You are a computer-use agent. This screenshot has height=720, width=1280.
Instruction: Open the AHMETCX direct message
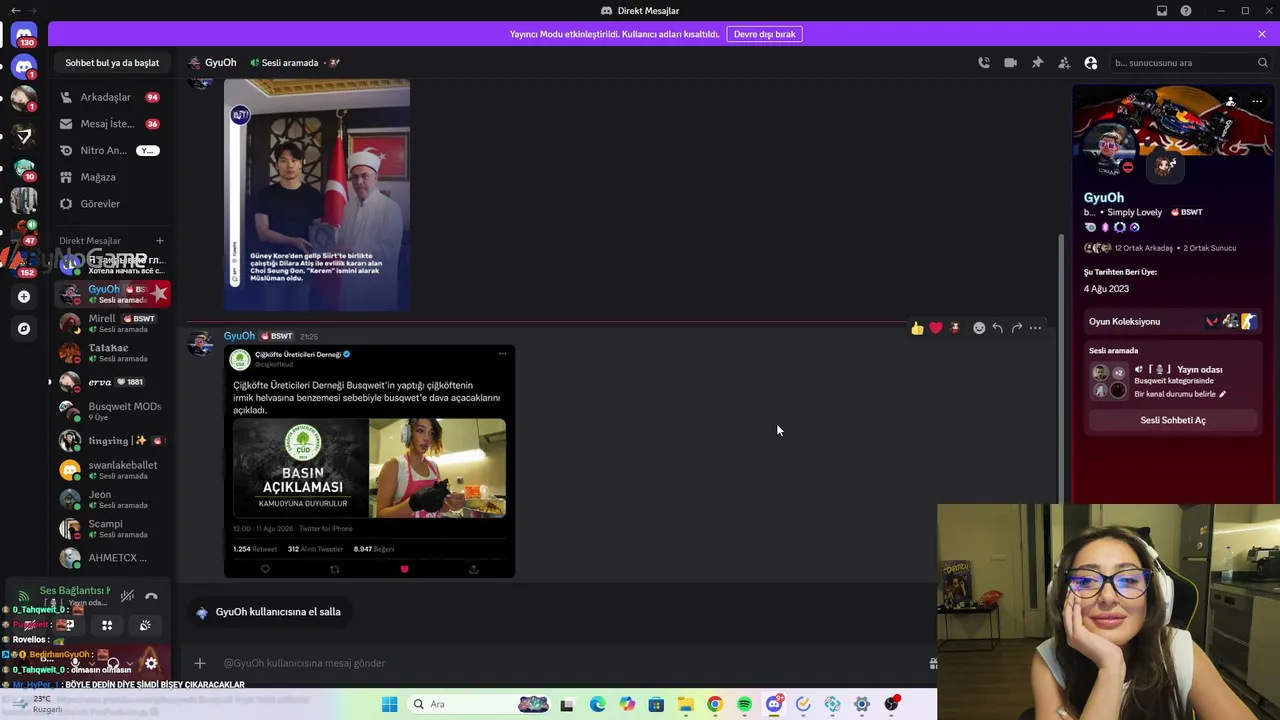112,558
